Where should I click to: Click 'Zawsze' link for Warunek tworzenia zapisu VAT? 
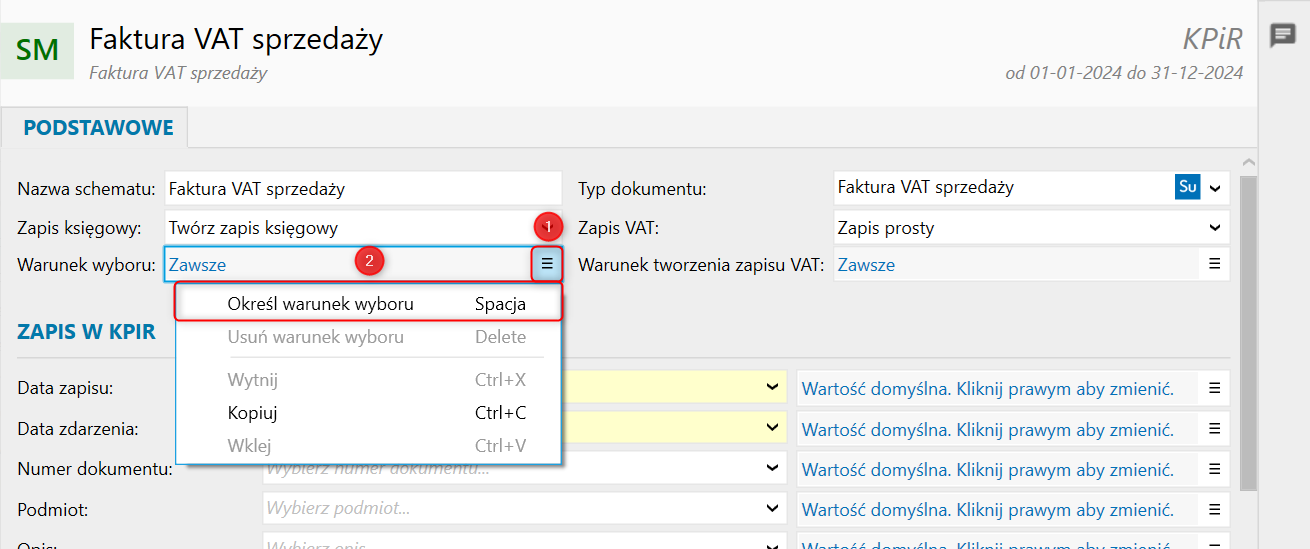(x=866, y=265)
